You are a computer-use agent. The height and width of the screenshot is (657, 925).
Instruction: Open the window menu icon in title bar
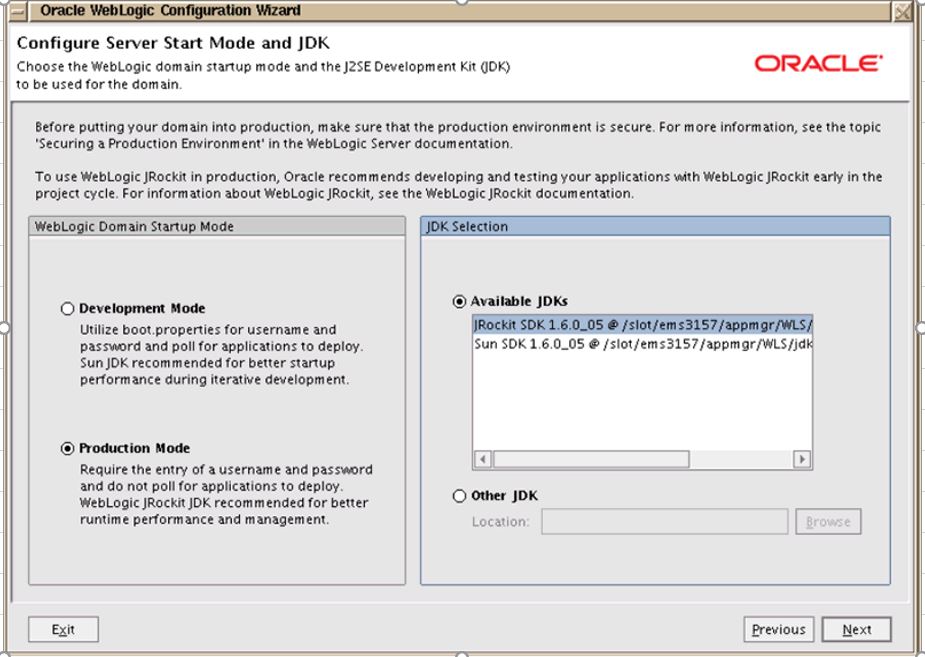coord(19,11)
